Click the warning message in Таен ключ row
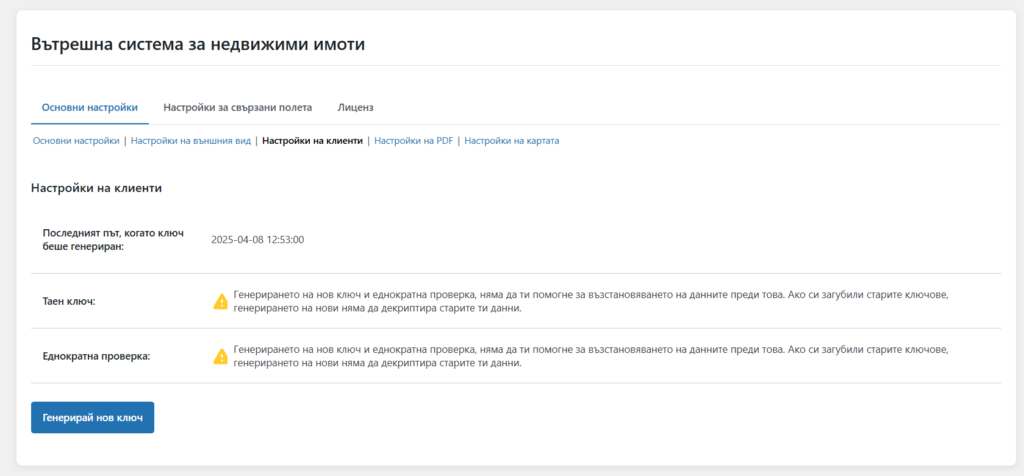Image resolution: width=1024 pixels, height=476 pixels. click(x=590, y=301)
